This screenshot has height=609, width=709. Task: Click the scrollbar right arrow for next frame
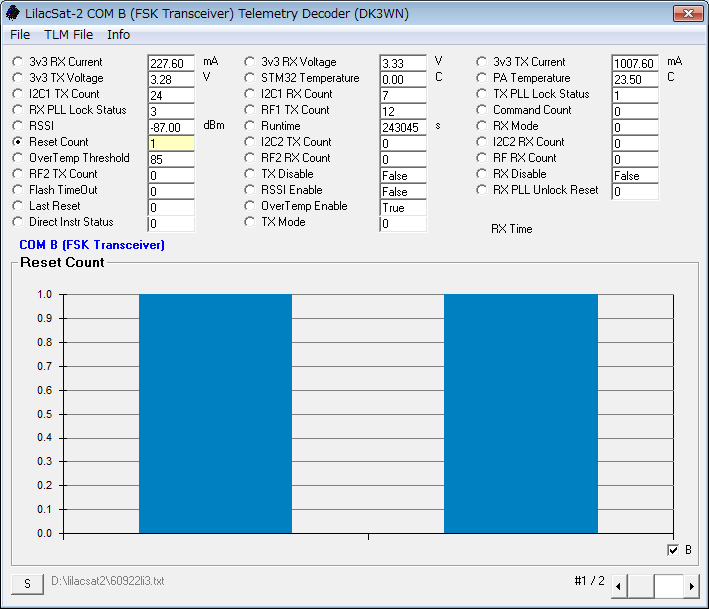point(691,586)
